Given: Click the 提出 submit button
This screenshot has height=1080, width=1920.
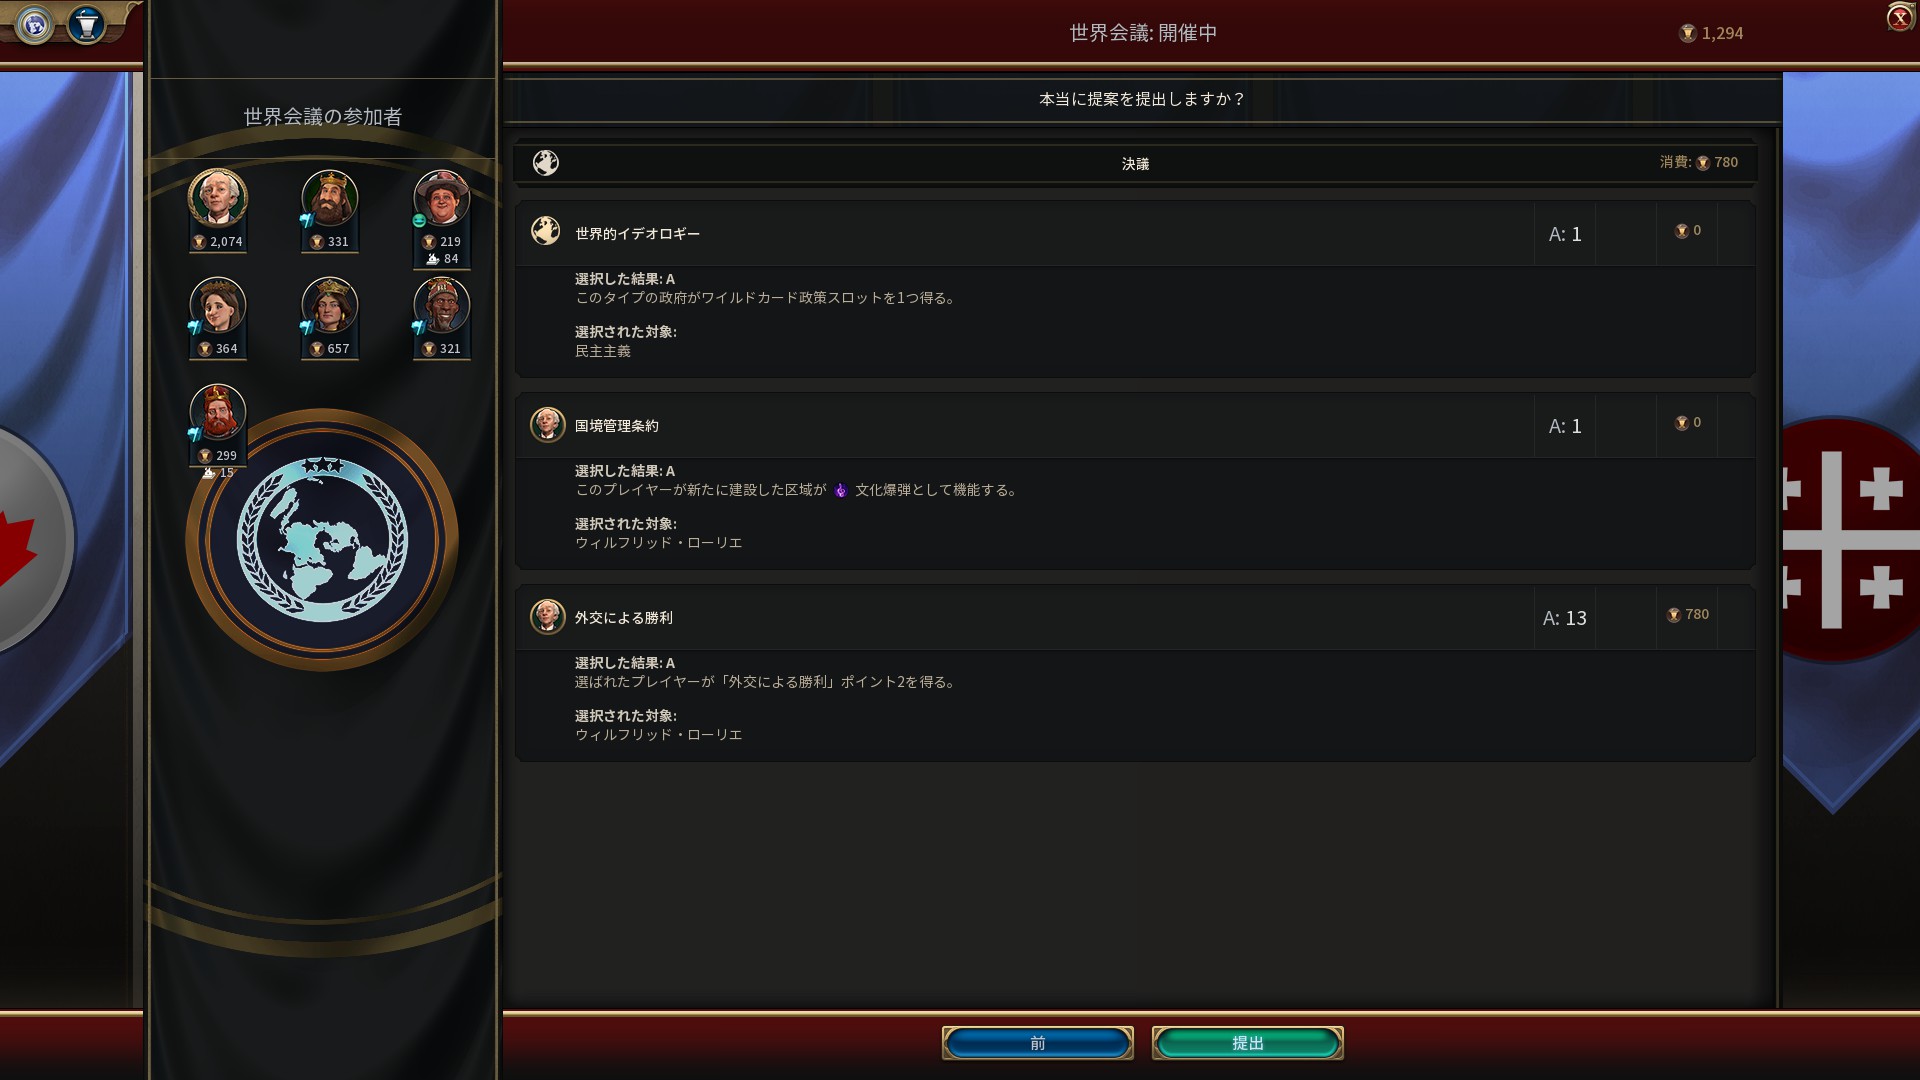Looking at the screenshot, I should pyautogui.click(x=1247, y=1043).
